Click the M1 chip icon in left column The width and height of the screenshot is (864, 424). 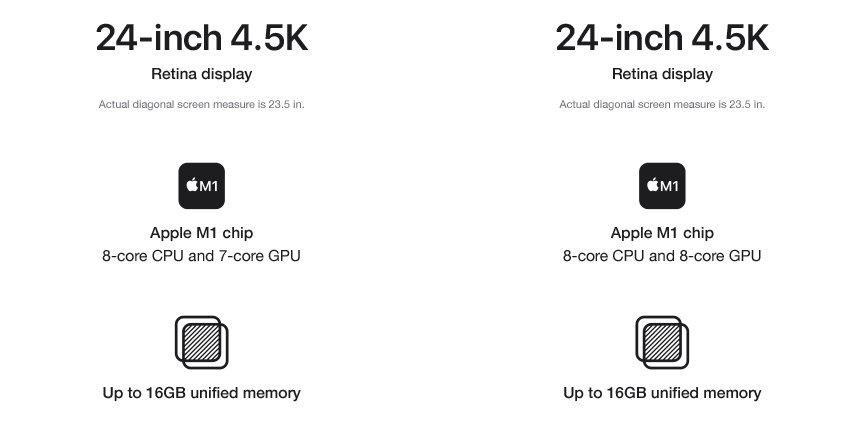[202, 186]
